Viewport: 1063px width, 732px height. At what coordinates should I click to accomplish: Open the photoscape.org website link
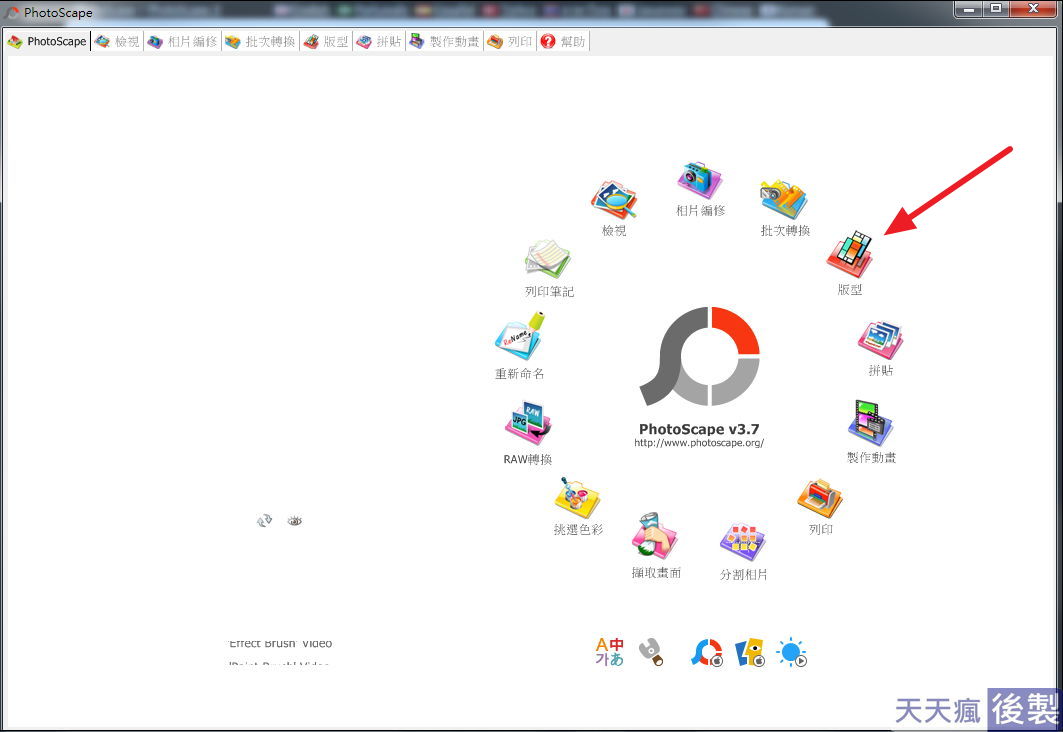[x=699, y=443]
